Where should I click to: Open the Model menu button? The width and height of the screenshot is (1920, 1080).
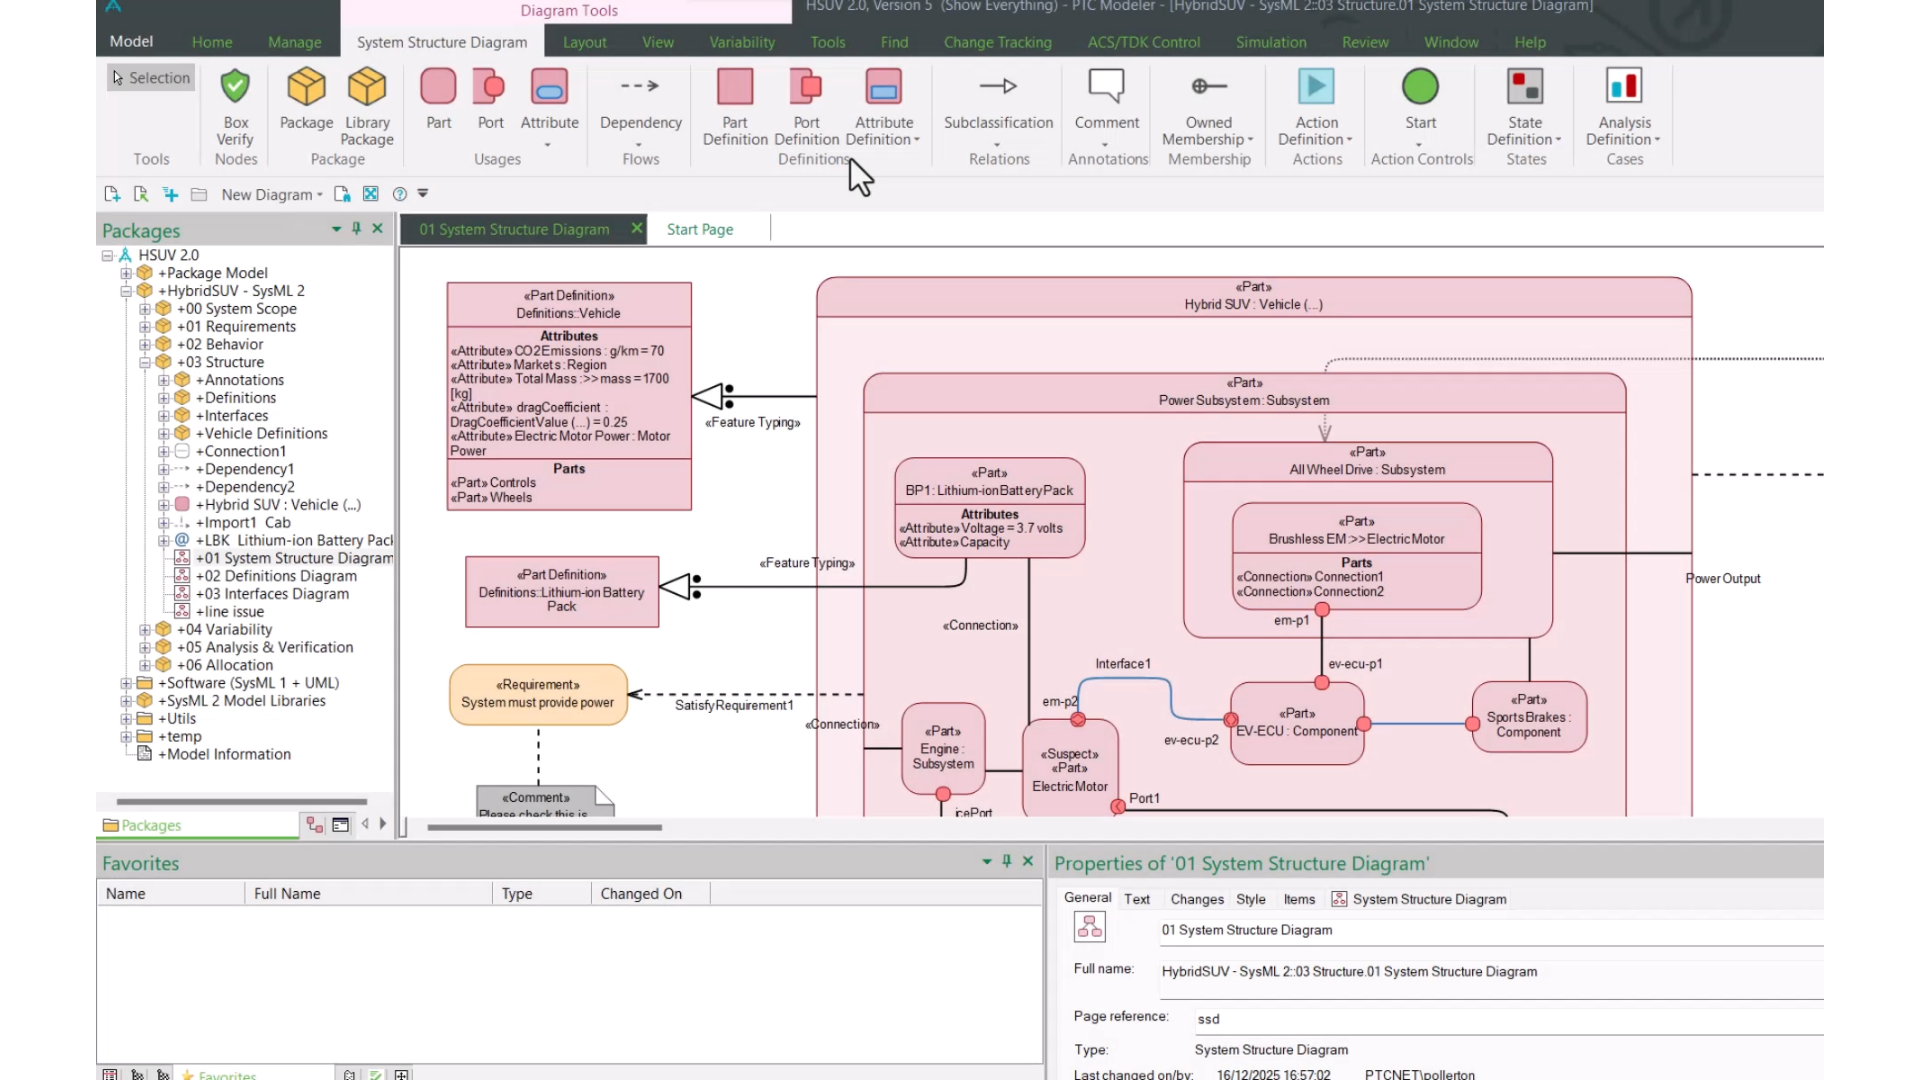pyautogui.click(x=131, y=42)
